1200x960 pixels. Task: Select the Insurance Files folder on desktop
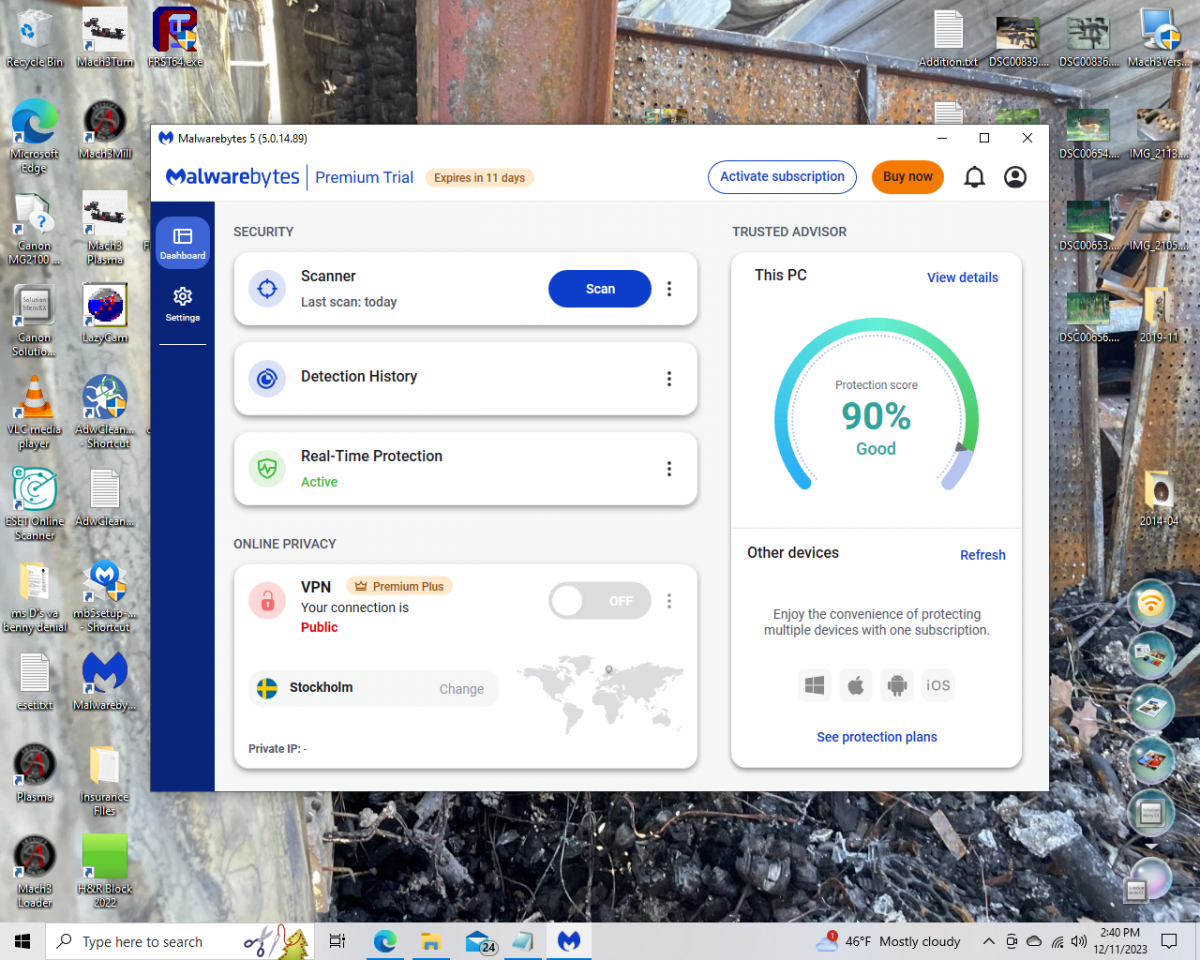[105, 781]
